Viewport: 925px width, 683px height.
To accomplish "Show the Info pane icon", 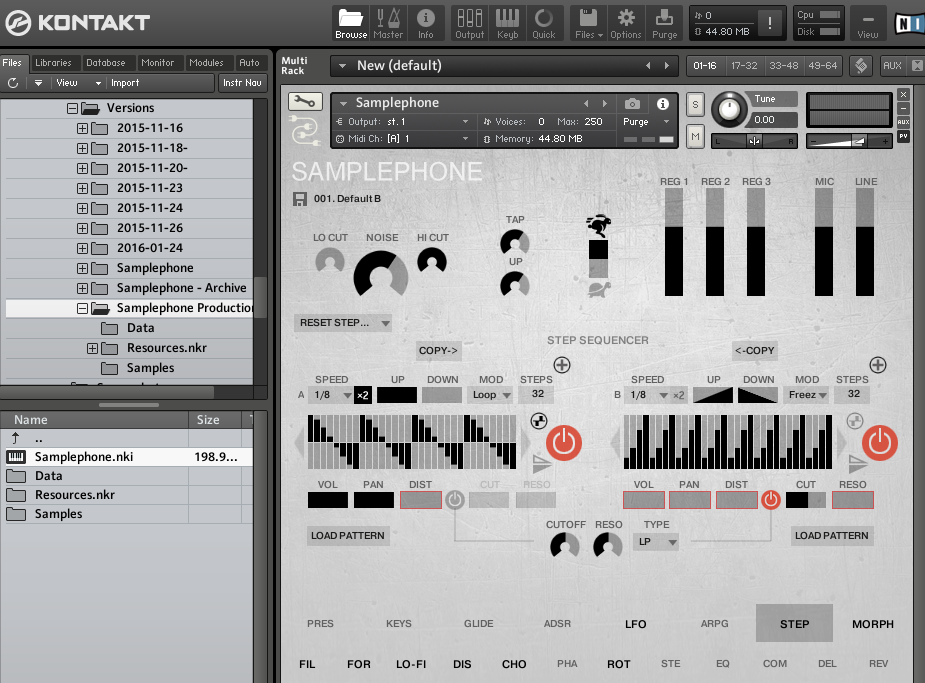I will click(x=425, y=24).
